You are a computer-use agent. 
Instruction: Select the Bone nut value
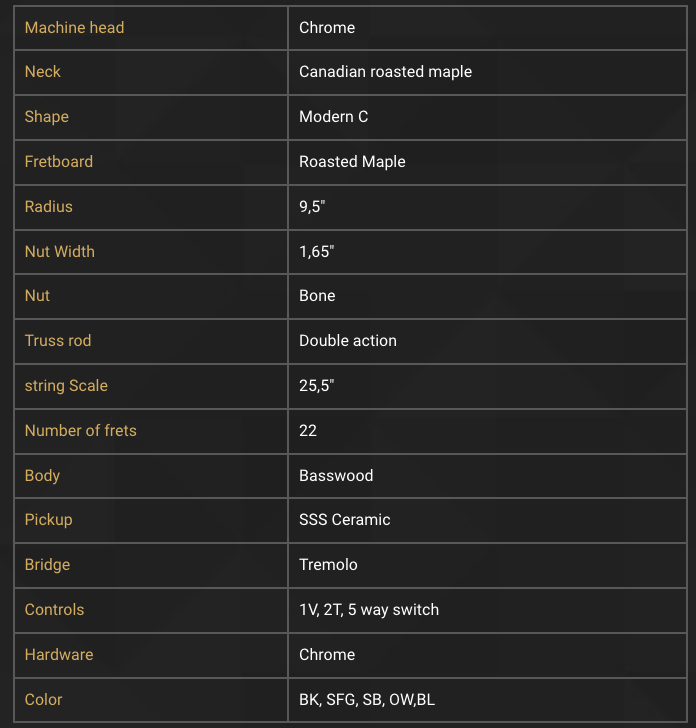(x=317, y=296)
